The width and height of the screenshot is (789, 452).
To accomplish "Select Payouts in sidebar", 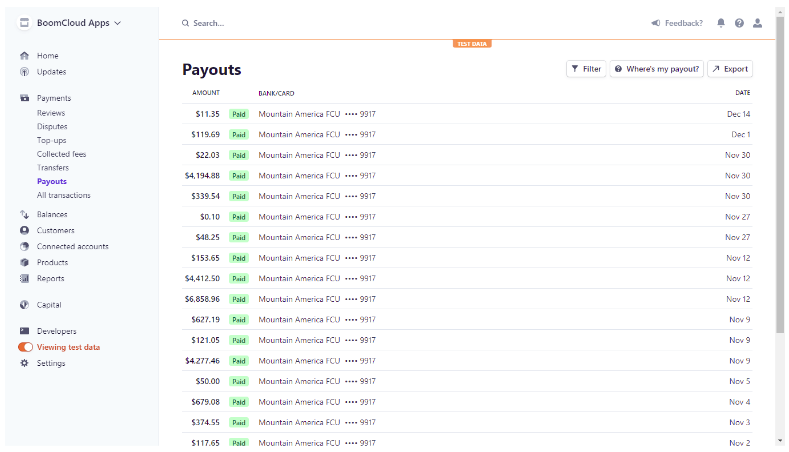I will [x=52, y=181].
